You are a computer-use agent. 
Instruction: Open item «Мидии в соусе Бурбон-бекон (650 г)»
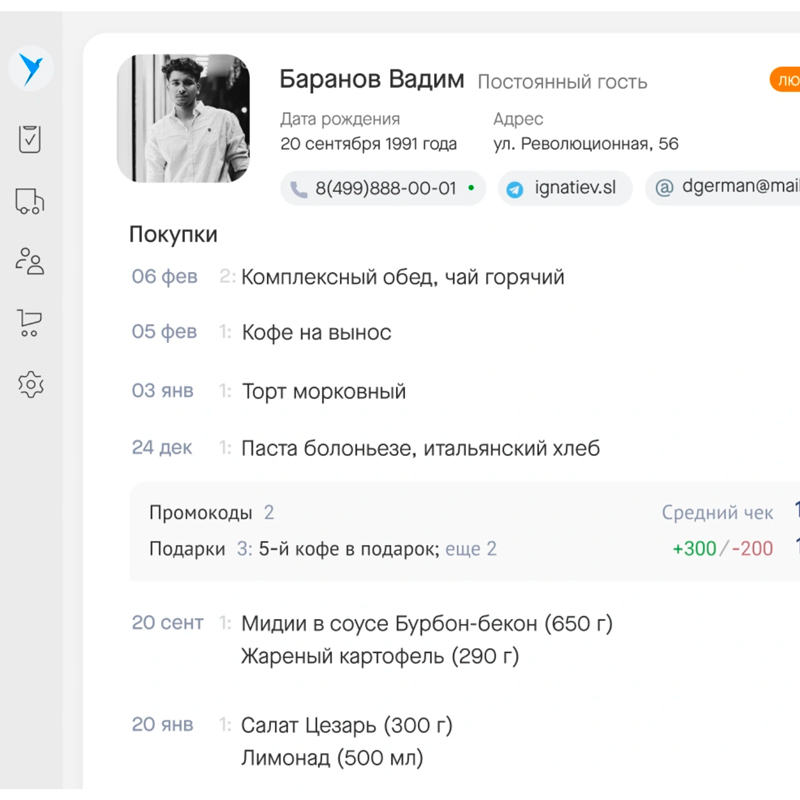pyautogui.click(x=427, y=623)
